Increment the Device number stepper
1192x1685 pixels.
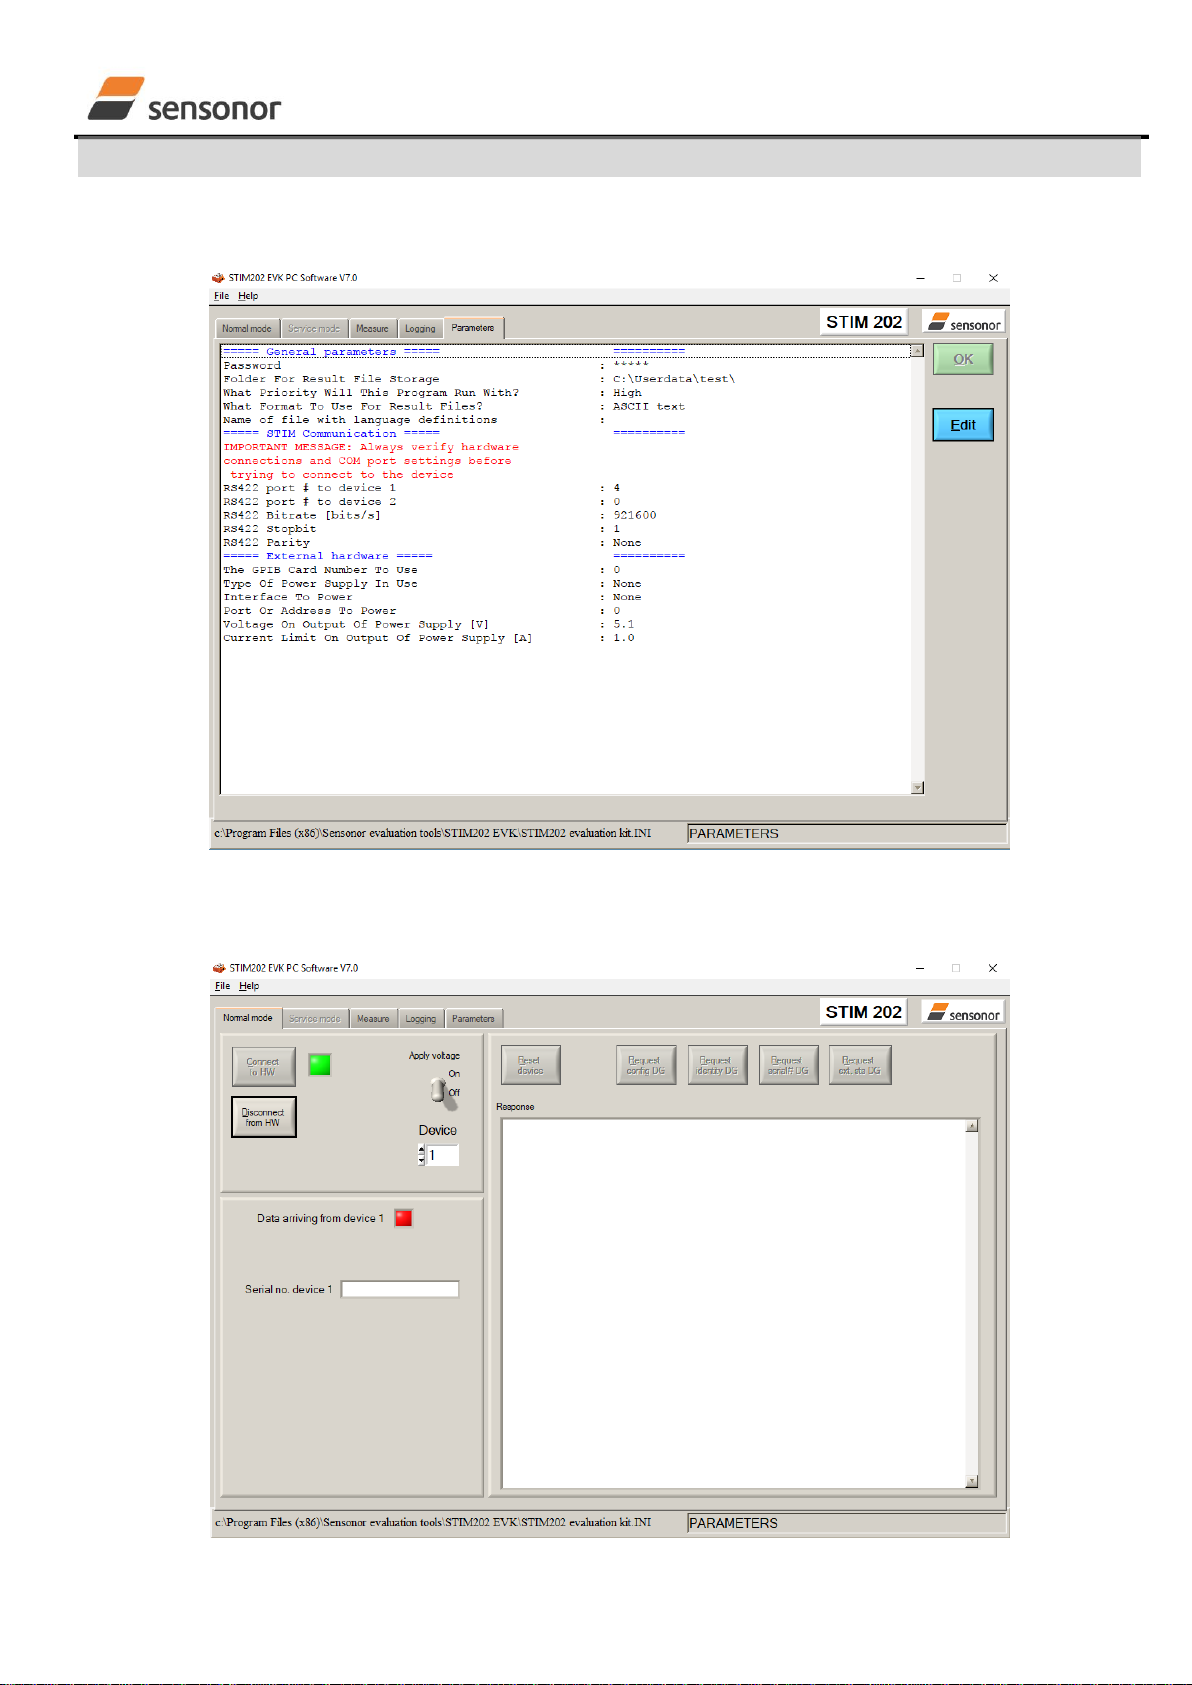[421, 1150]
